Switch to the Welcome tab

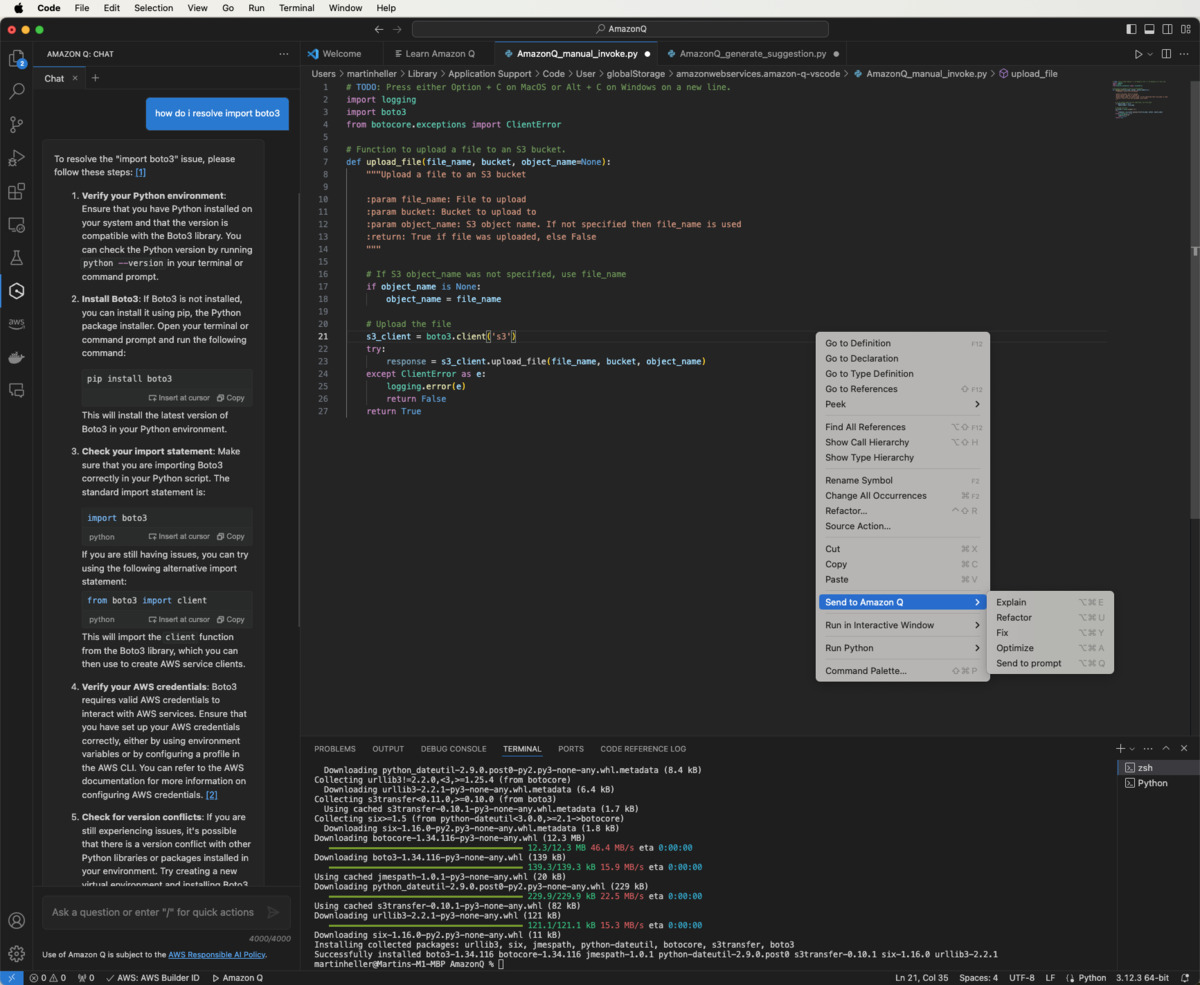pyautogui.click(x=341, y=52)
